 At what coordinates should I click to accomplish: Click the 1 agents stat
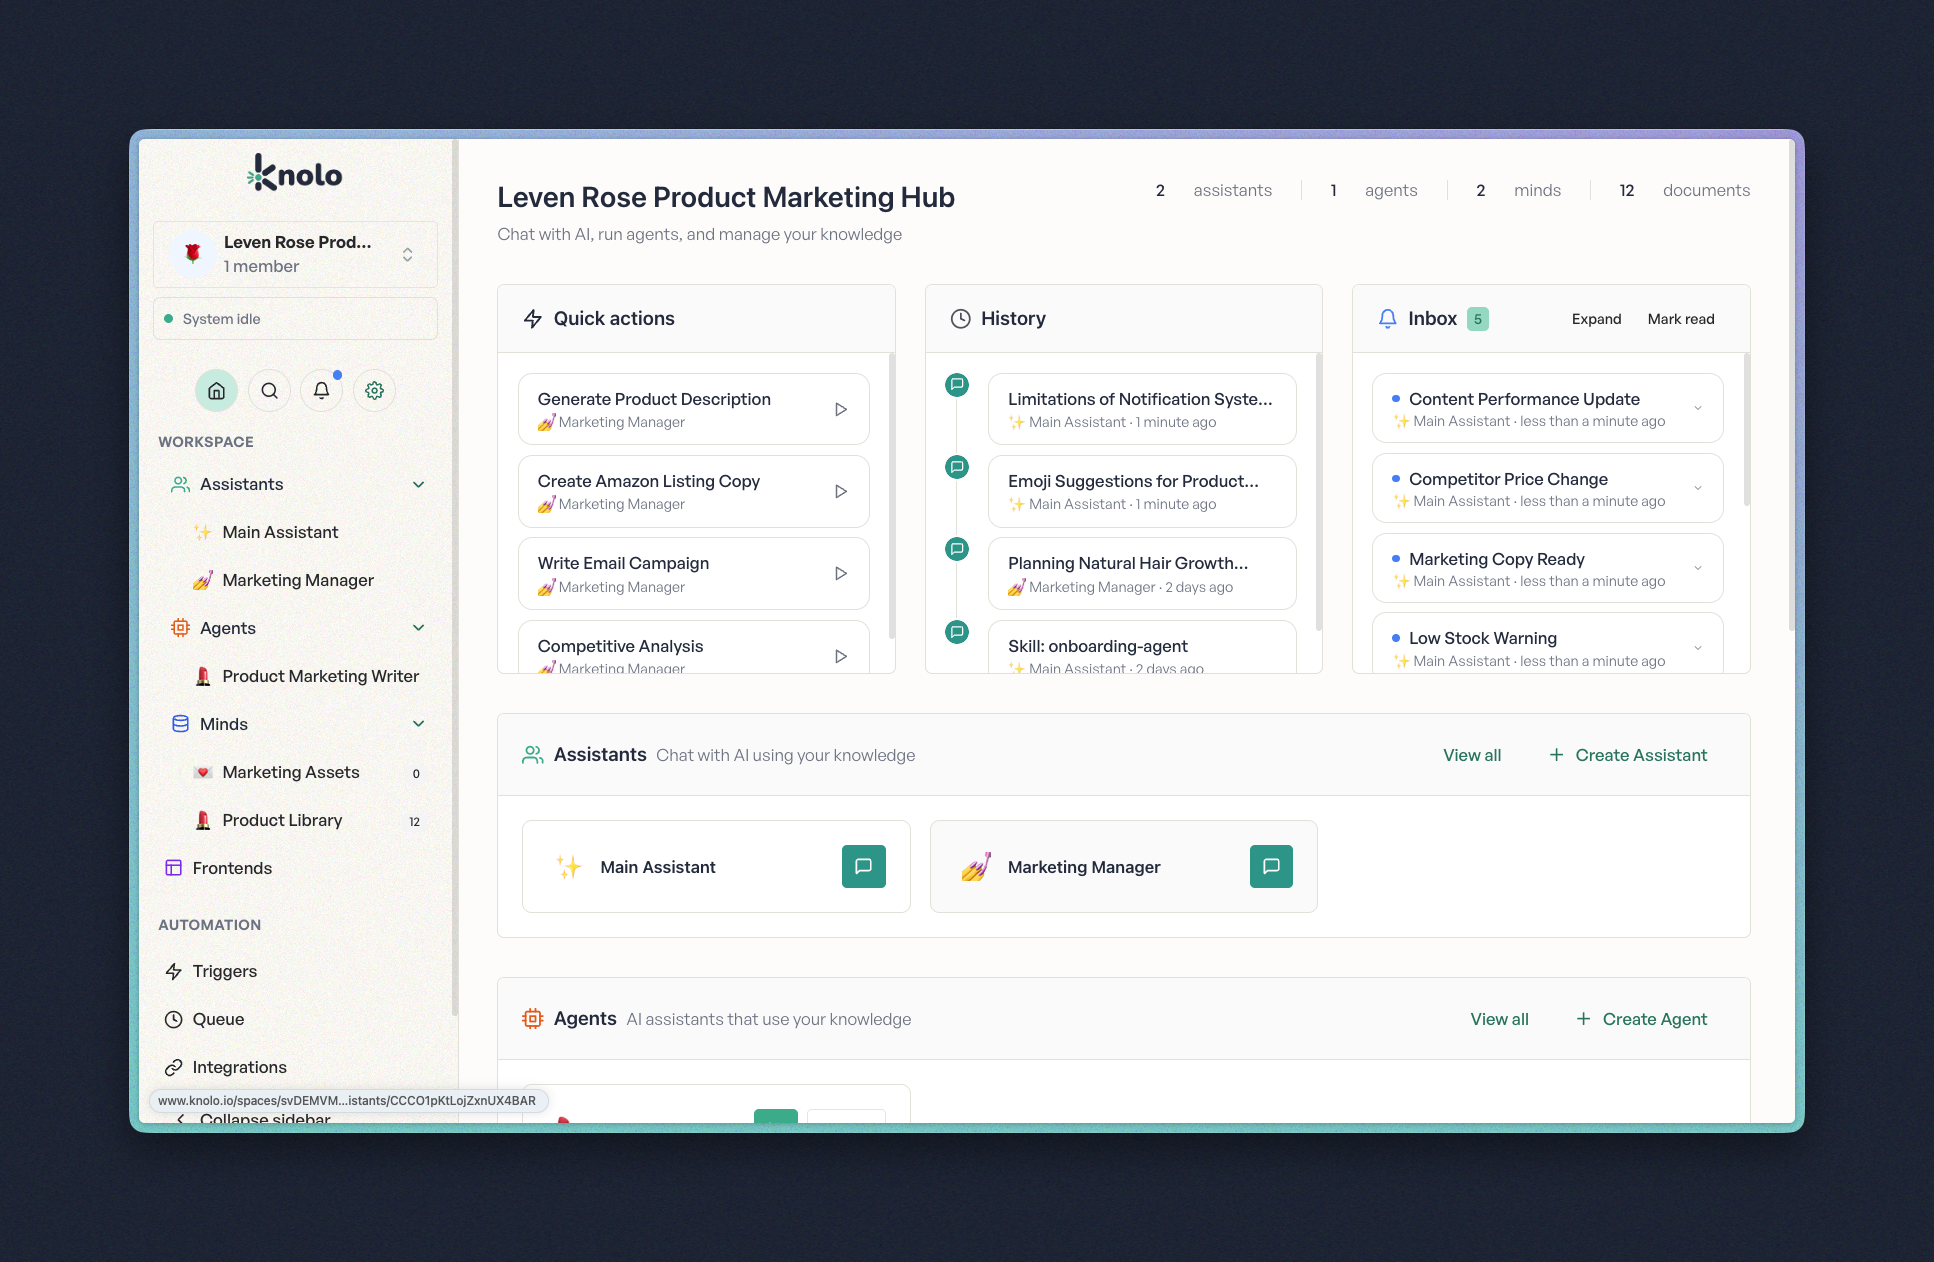pos(1373,190)
